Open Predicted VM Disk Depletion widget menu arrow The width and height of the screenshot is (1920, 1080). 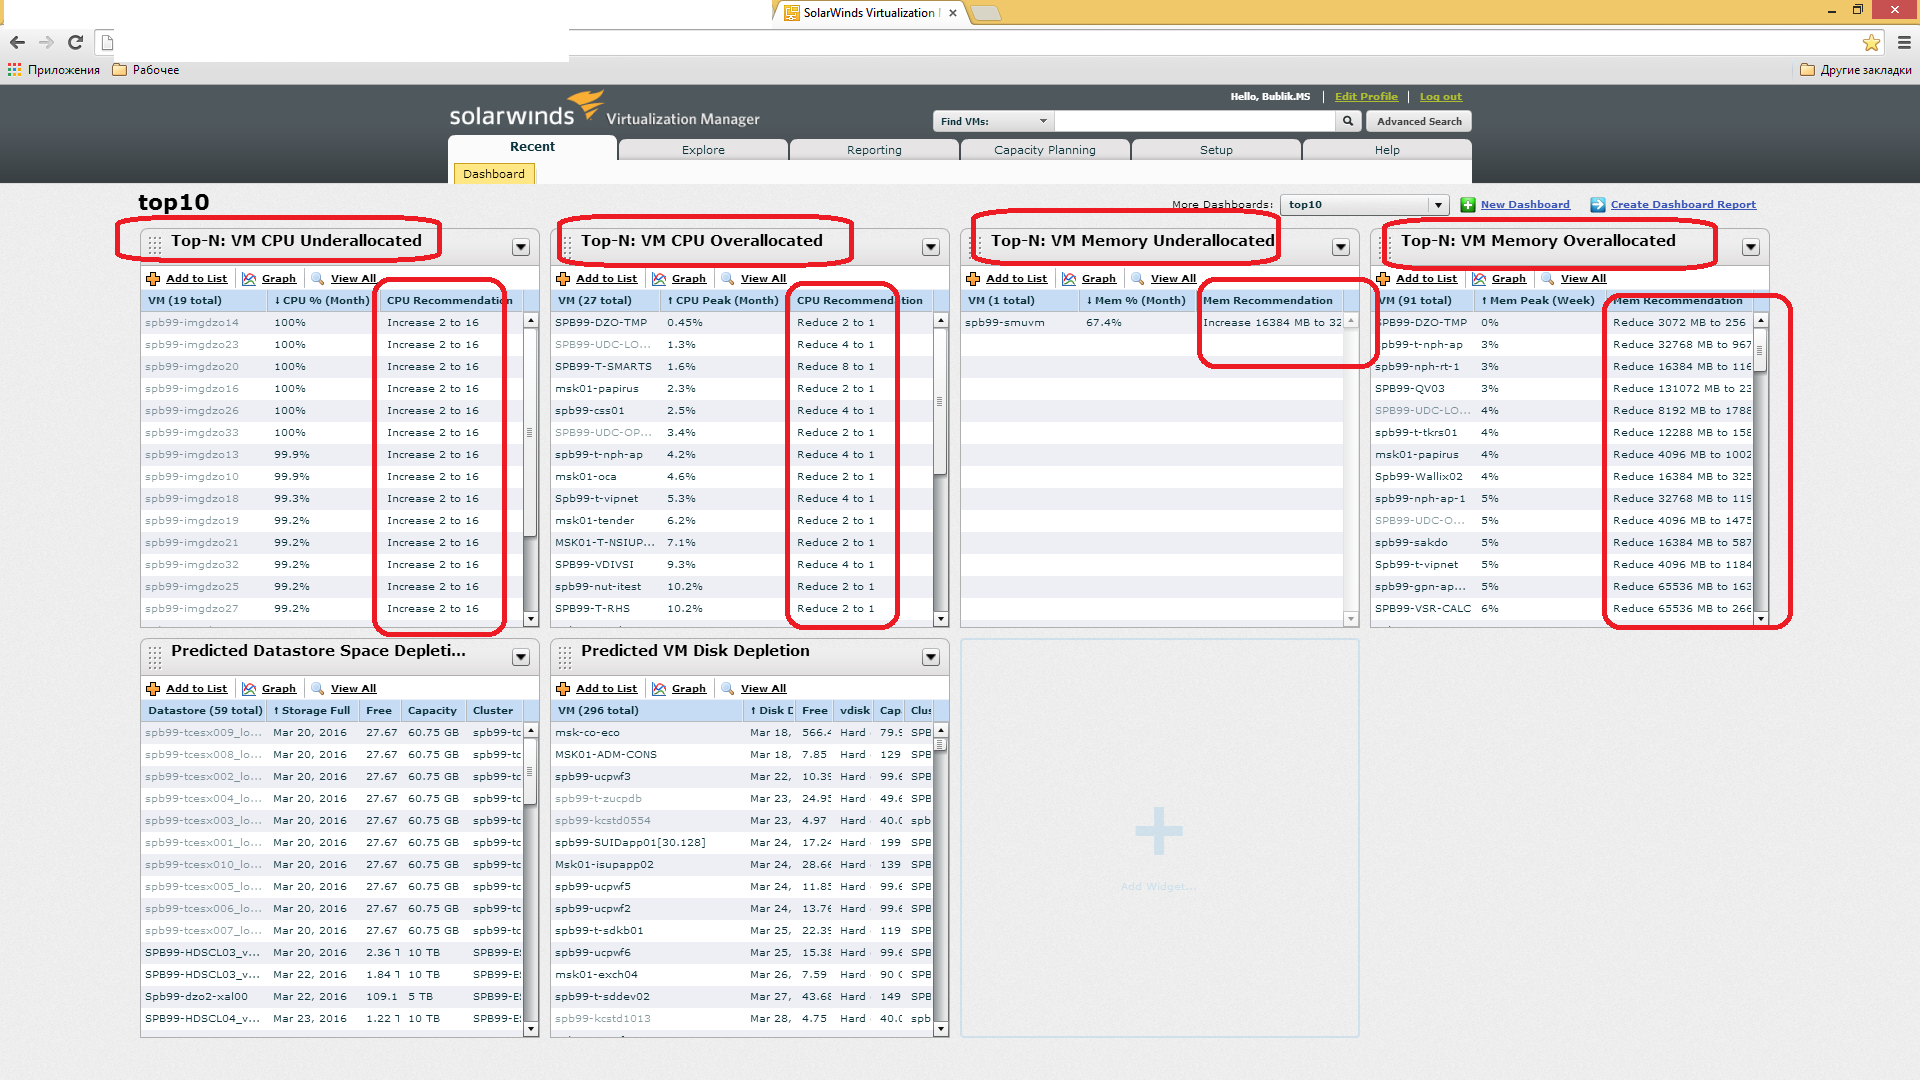[931, 657]
